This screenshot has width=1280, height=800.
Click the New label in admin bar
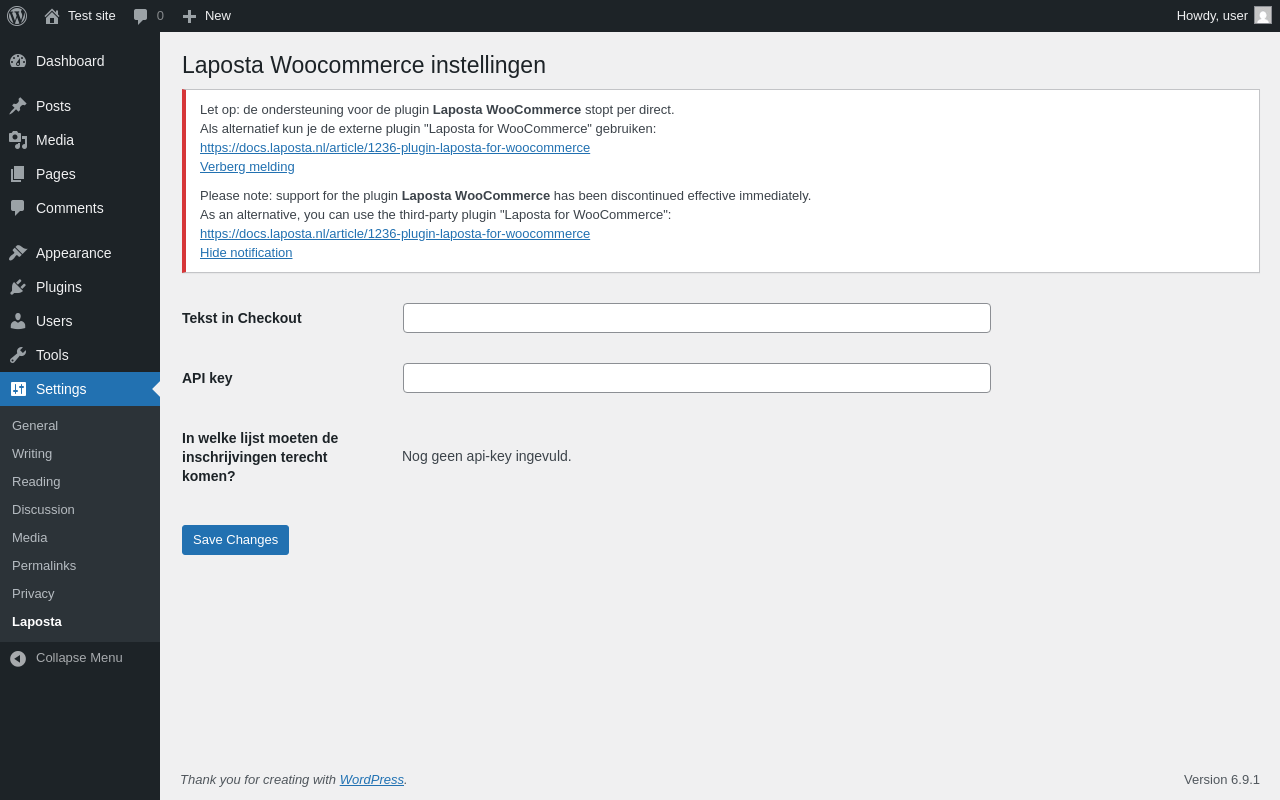(x=218, y=16)
